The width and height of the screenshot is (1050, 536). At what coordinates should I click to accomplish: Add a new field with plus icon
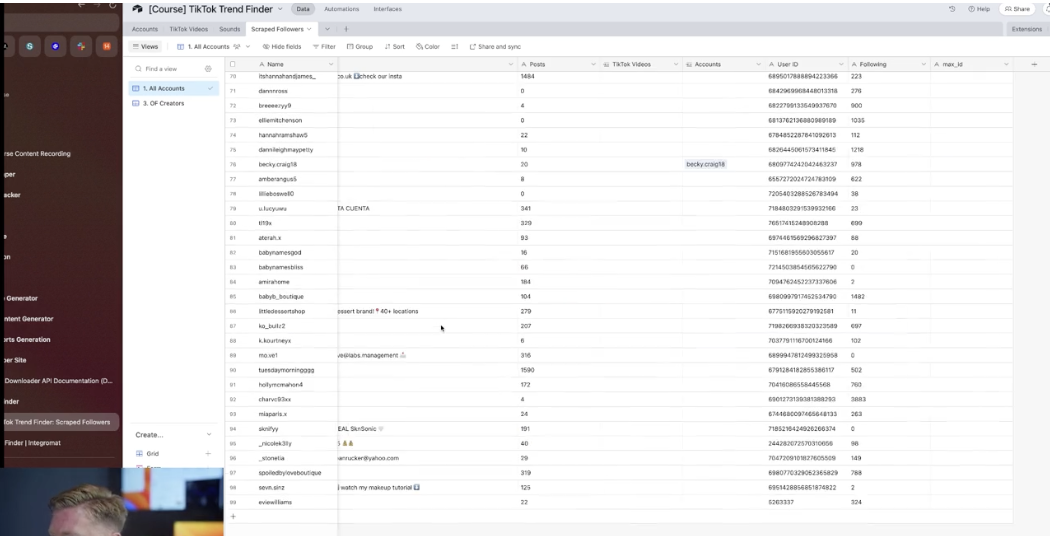pos(1034,64)
